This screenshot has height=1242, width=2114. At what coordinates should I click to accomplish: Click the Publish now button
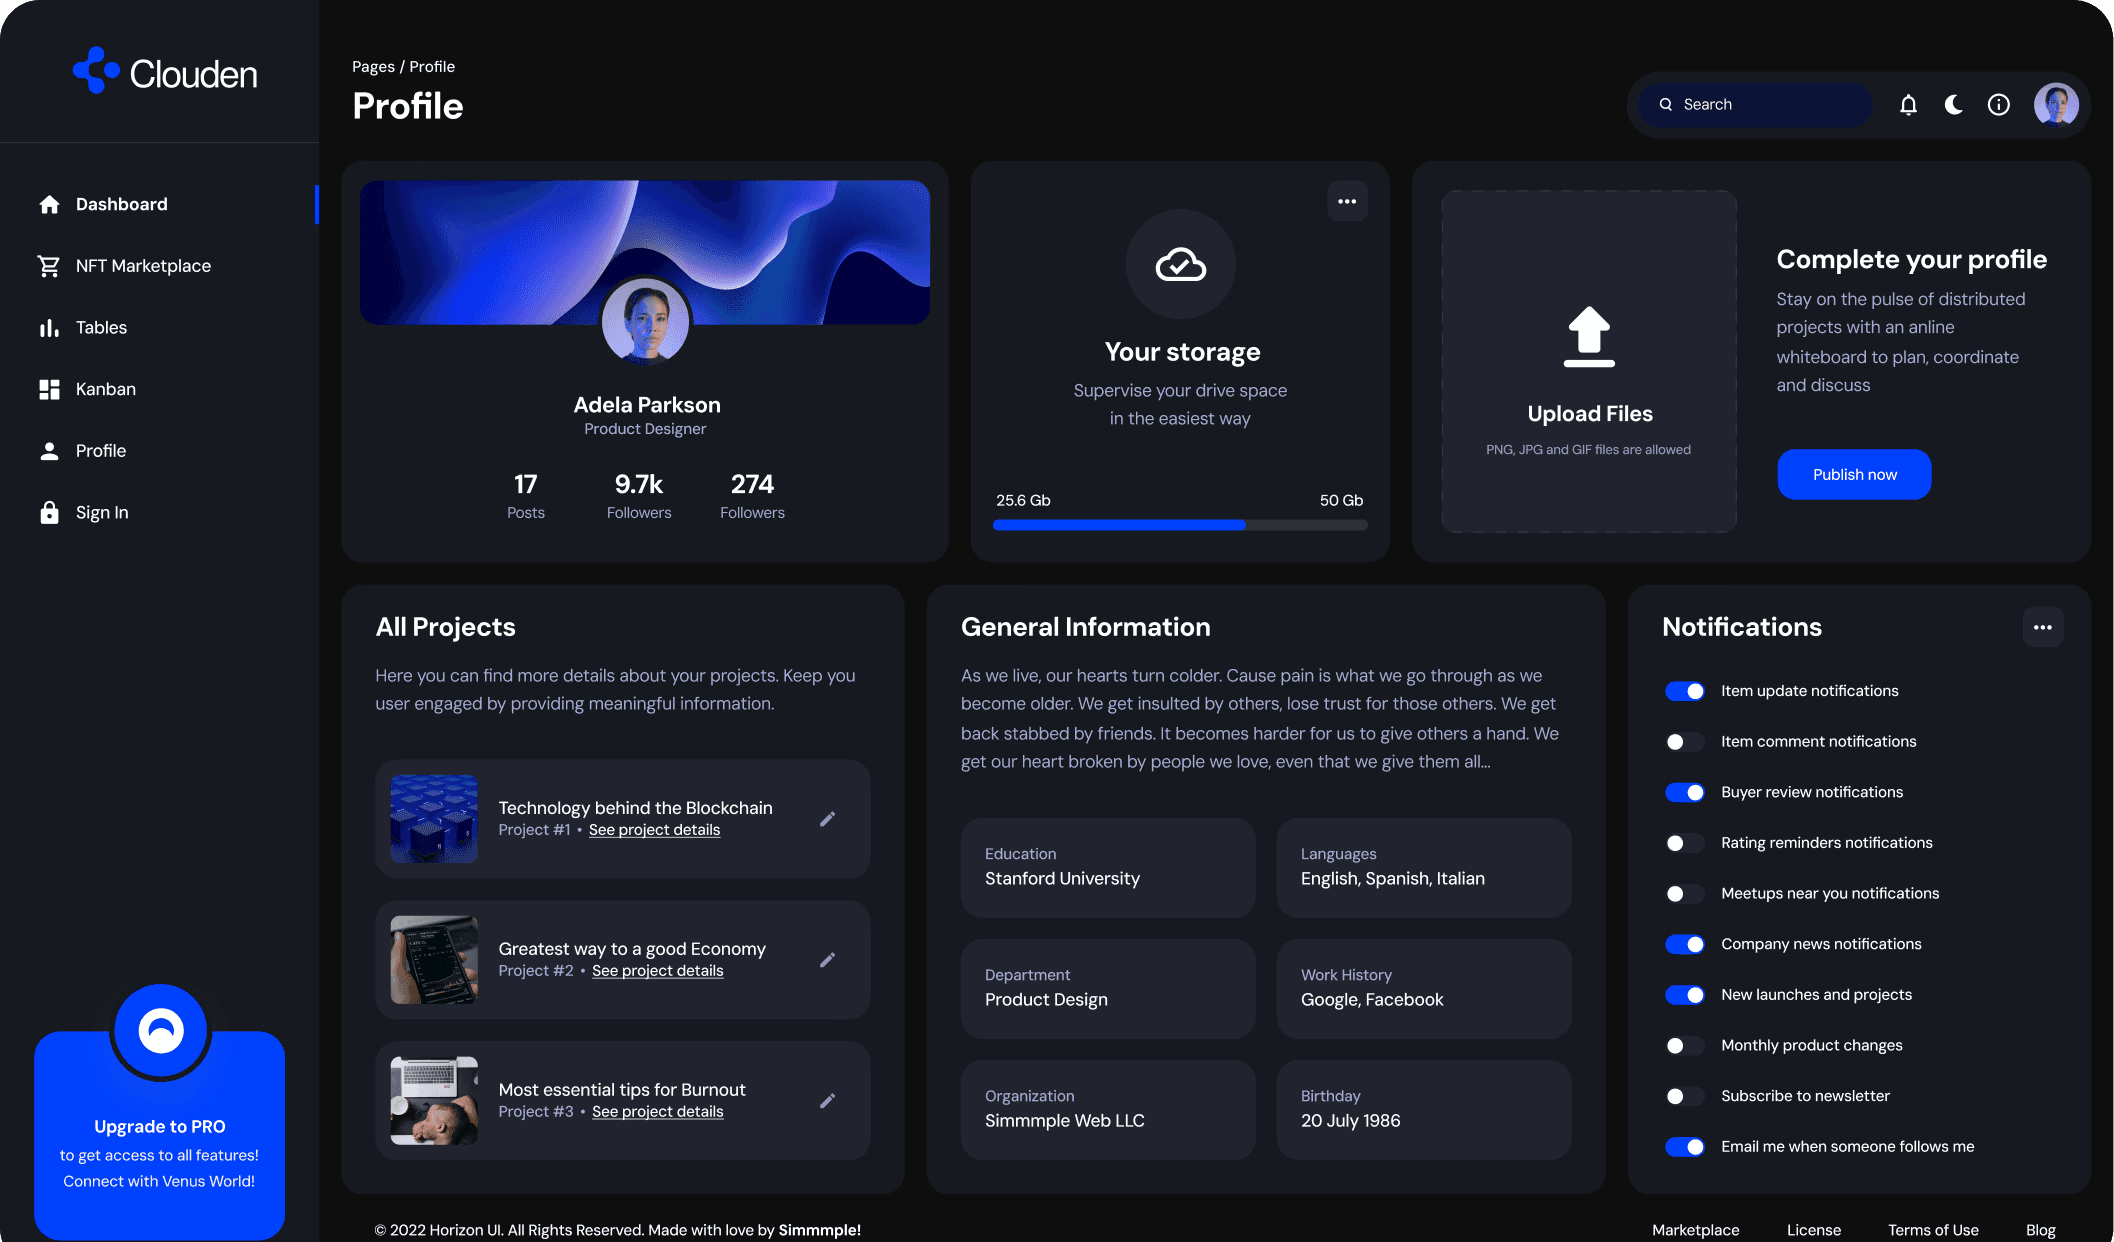point(1854,475)
